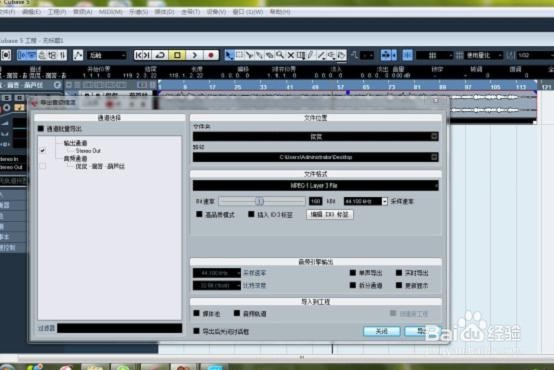Select the Color tool
The image size is (554, 370).
coord(341,55)
